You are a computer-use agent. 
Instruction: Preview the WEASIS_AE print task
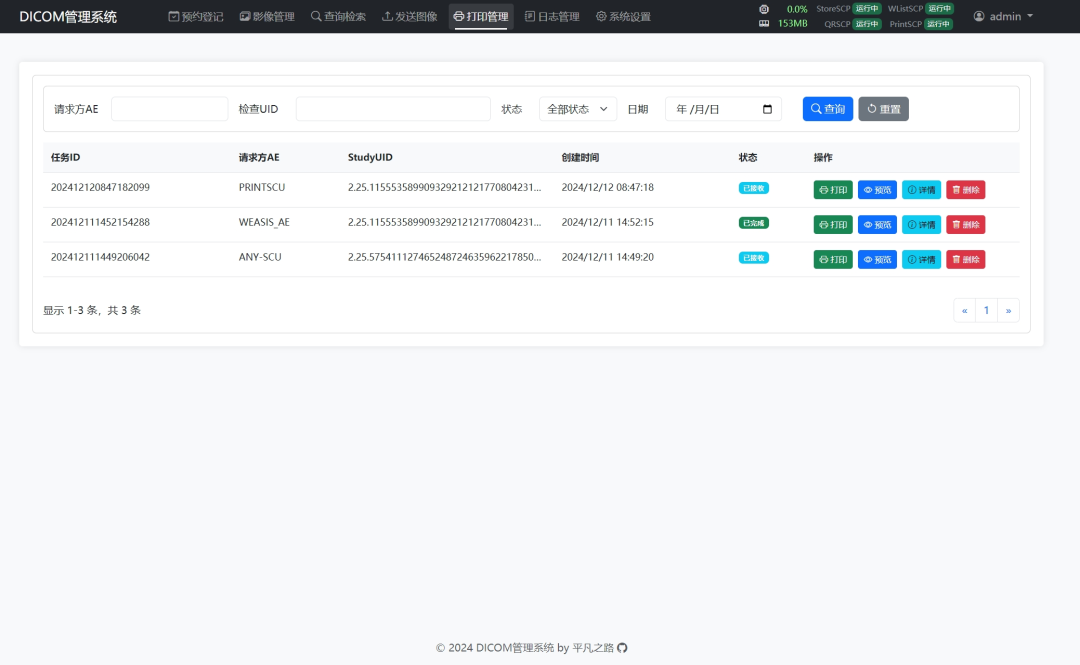coord(877,225)
